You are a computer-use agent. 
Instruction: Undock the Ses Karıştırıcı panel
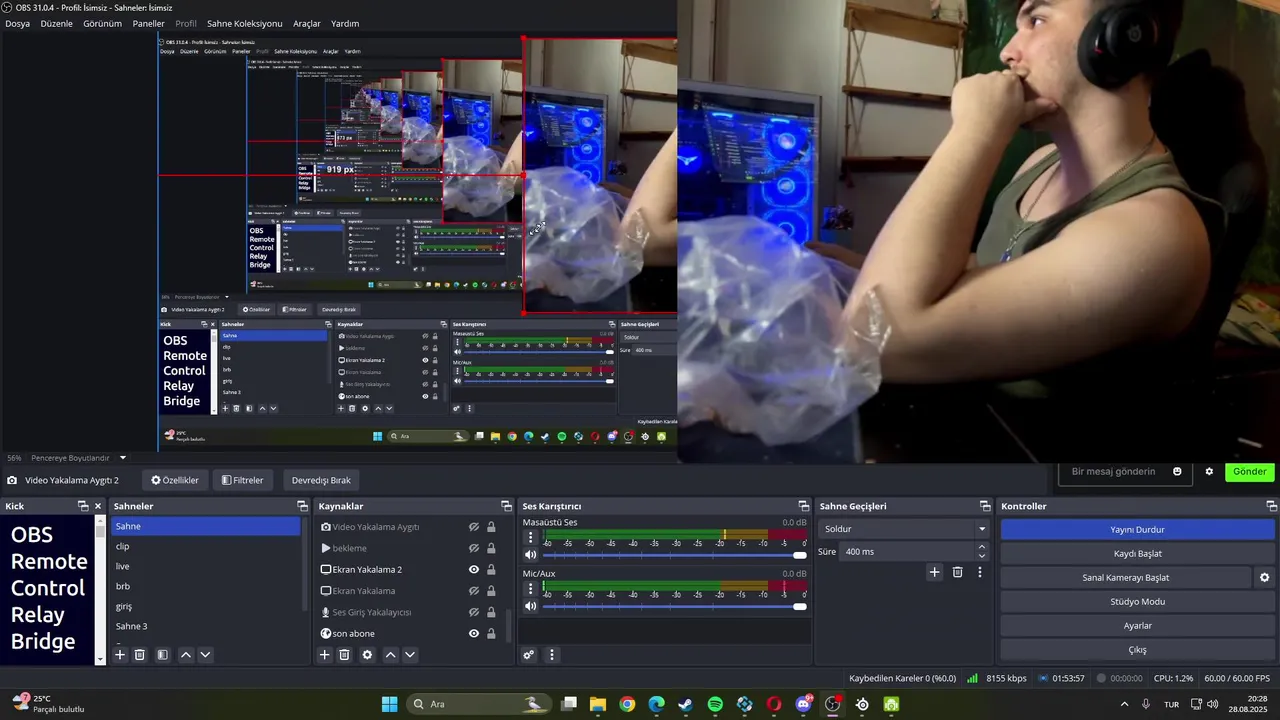click(x=803, y=506)
